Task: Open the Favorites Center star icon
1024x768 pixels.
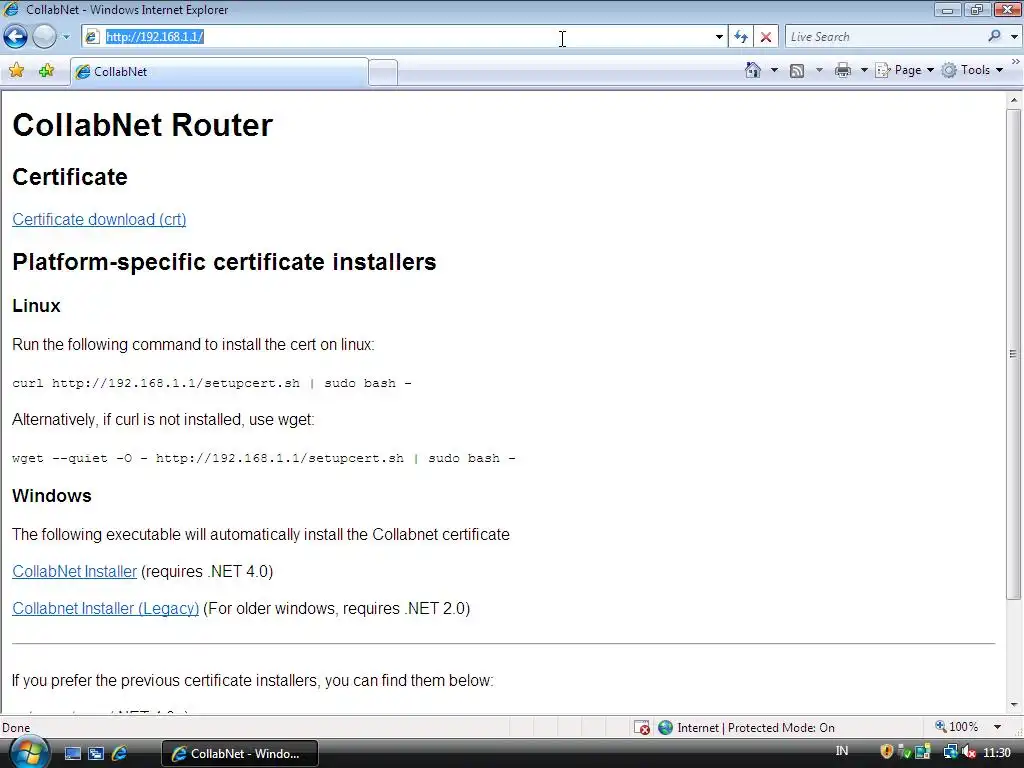Action: (16, 71)
